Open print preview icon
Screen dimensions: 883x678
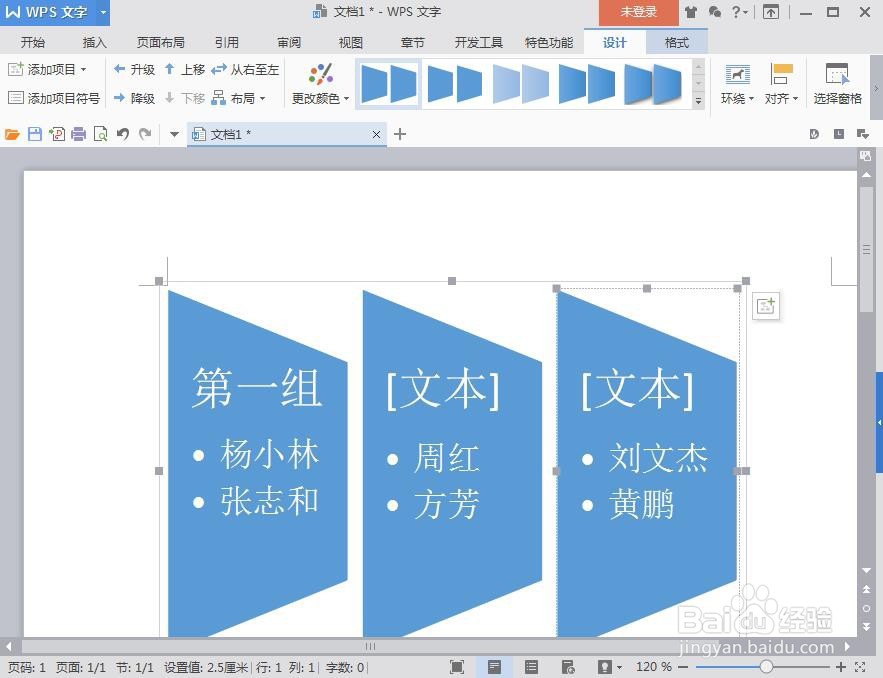click(101, 134)
